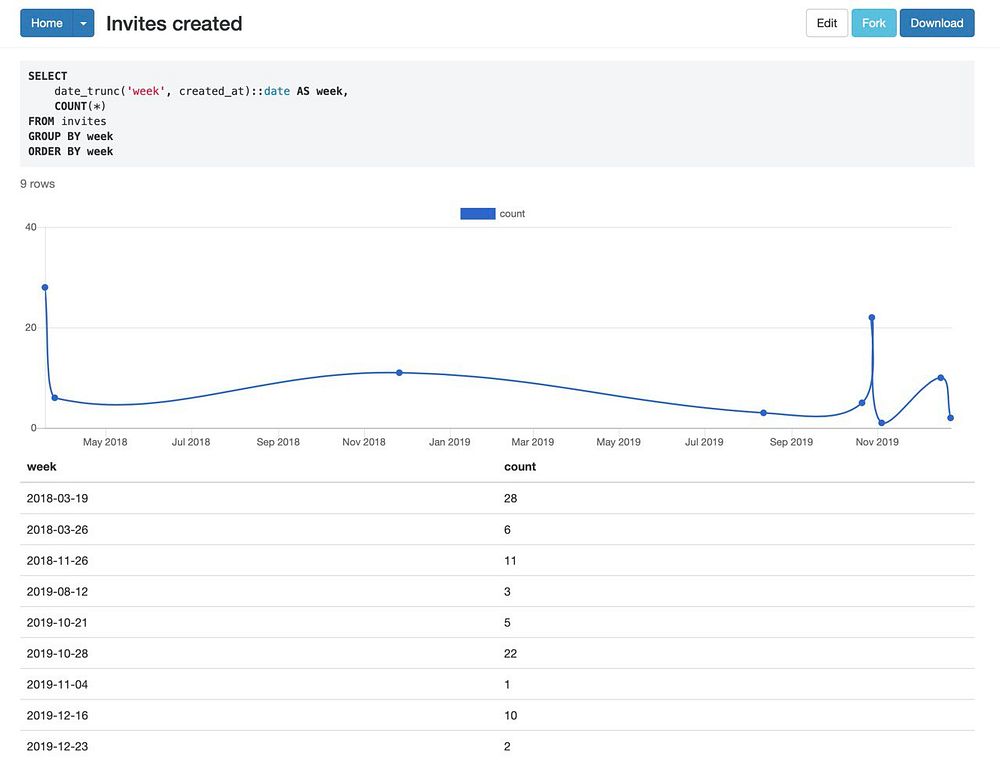Click the December 2019 point at 10
This screenshot has height=773, width=1000.
941,378
